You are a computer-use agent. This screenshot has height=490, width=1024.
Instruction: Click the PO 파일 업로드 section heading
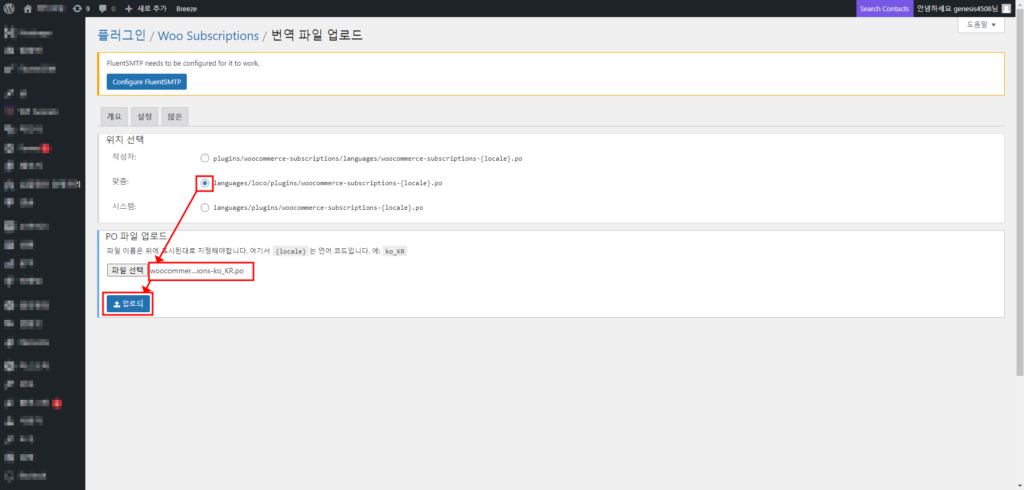136,236
